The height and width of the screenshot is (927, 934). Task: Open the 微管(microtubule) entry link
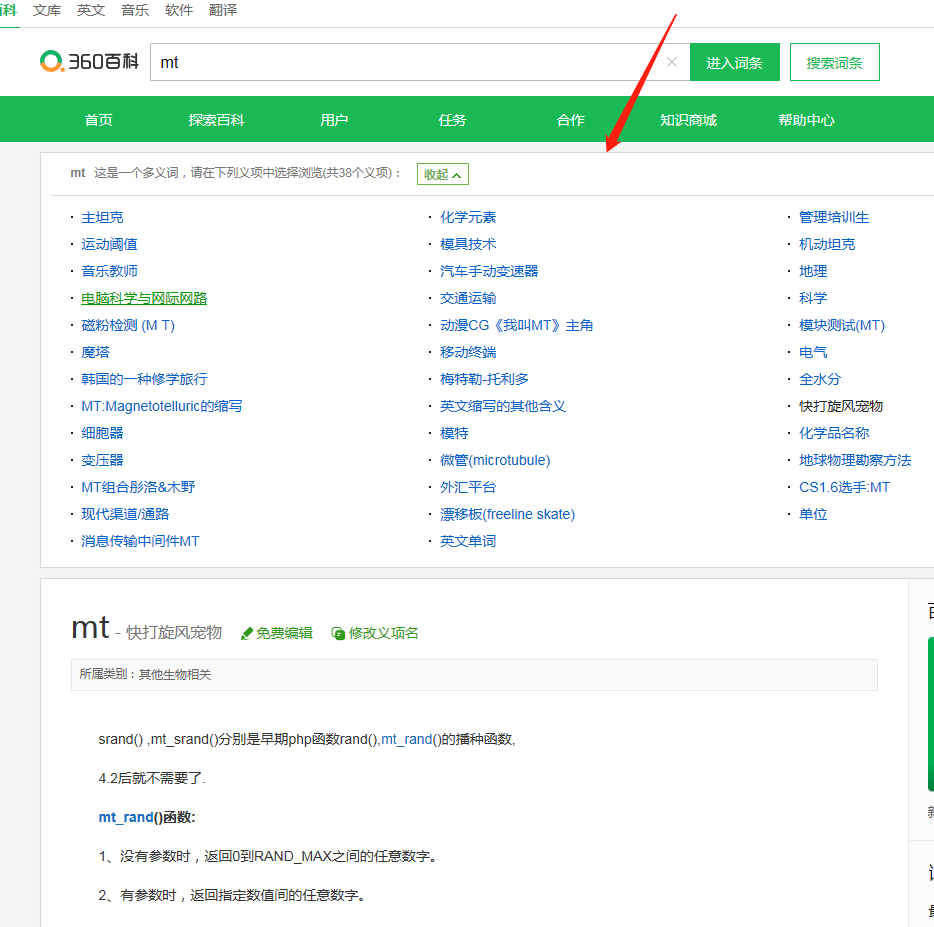pyautogui.click(x=495, y=460)
